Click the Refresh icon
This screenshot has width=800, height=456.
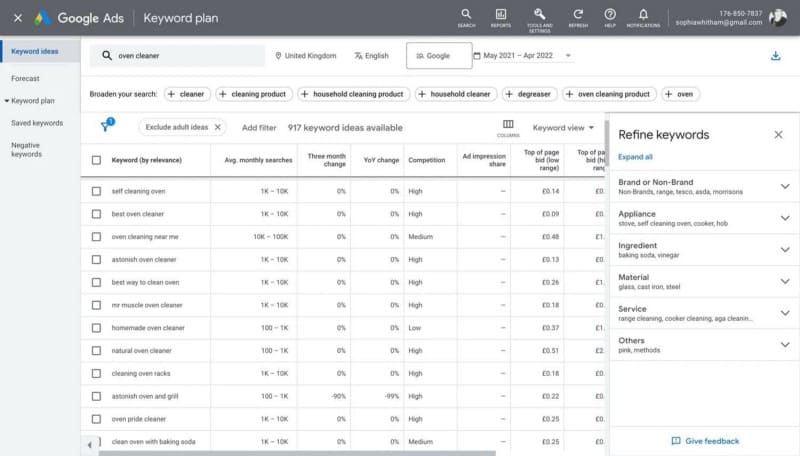pos(578,18)
